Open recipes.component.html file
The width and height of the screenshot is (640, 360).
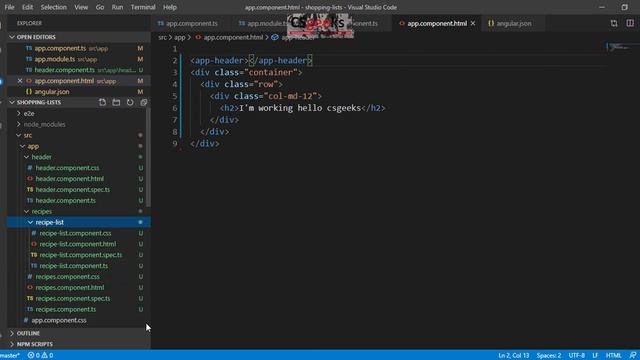[x=69, y=287]
